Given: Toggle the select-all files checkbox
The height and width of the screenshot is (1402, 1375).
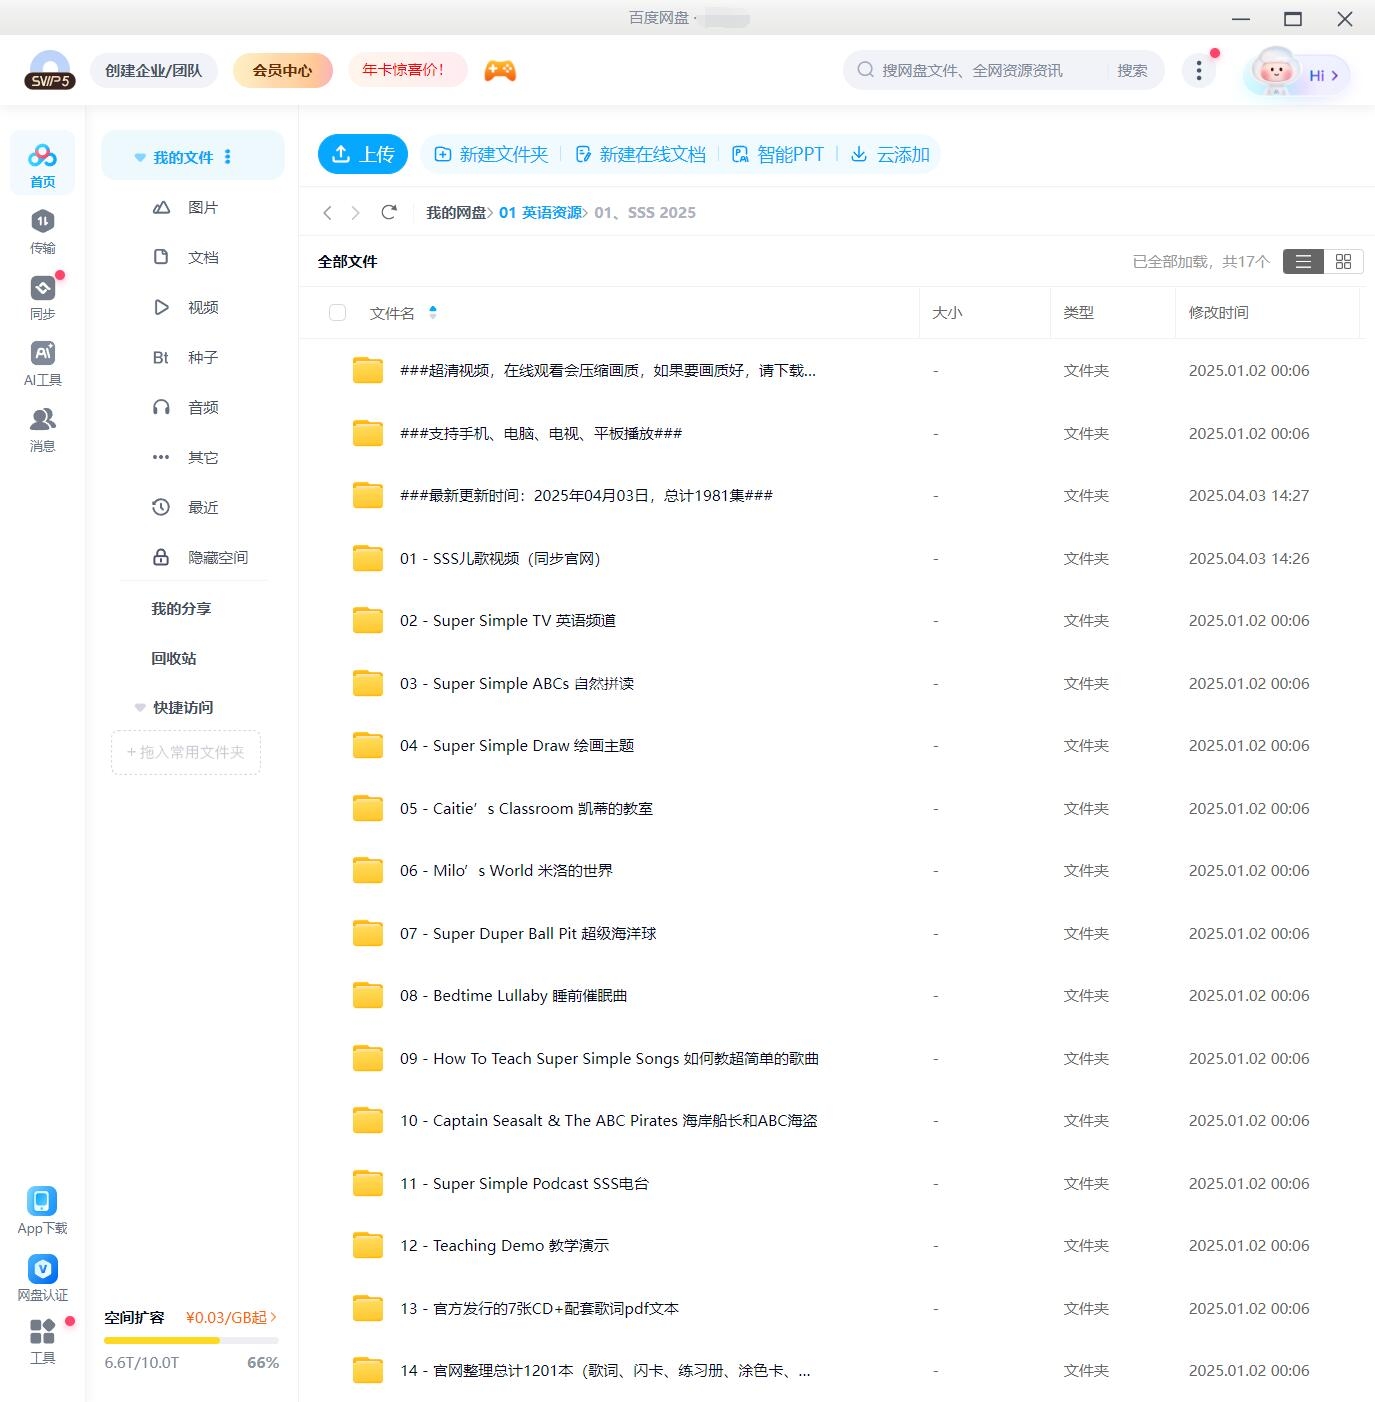Looking at the screenshot, I should [x=337, y=313].
